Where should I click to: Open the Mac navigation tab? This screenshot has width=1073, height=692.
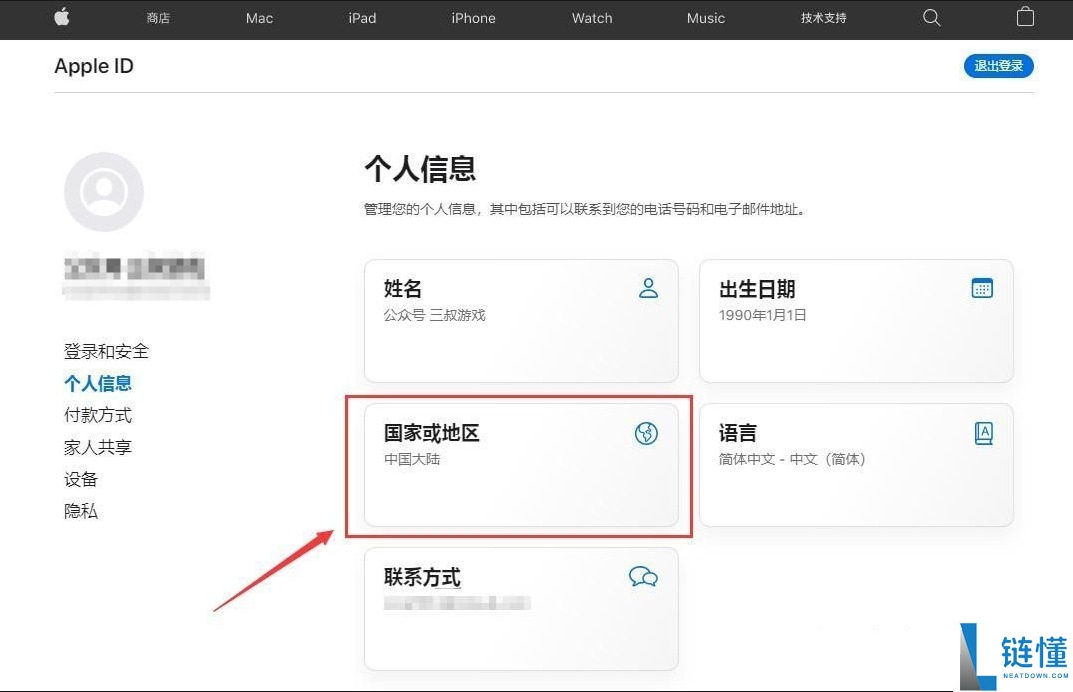(x=259, y=17)
